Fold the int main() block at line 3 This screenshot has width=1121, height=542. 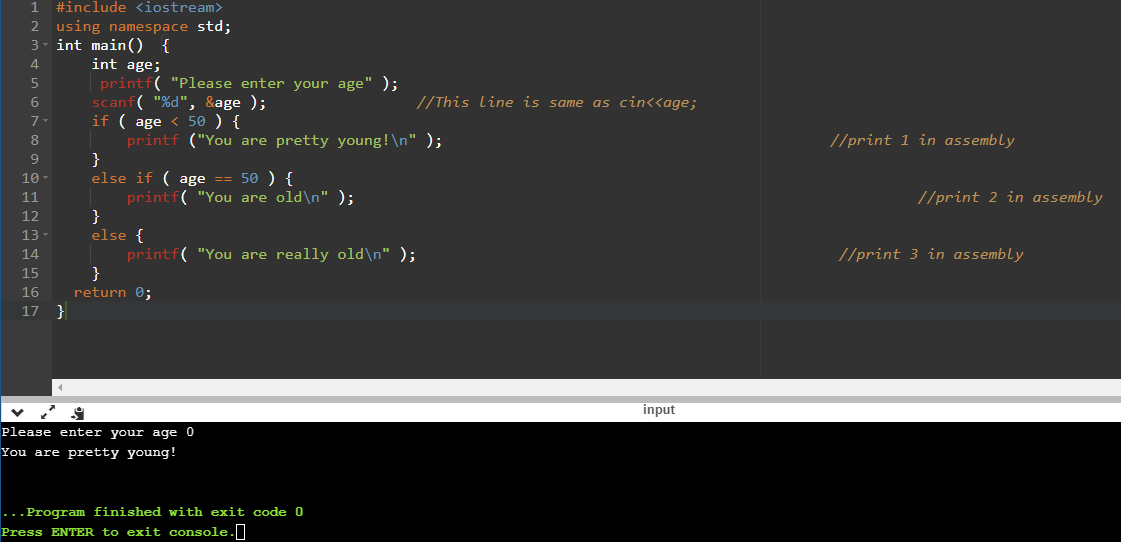[x=45, y=45]
